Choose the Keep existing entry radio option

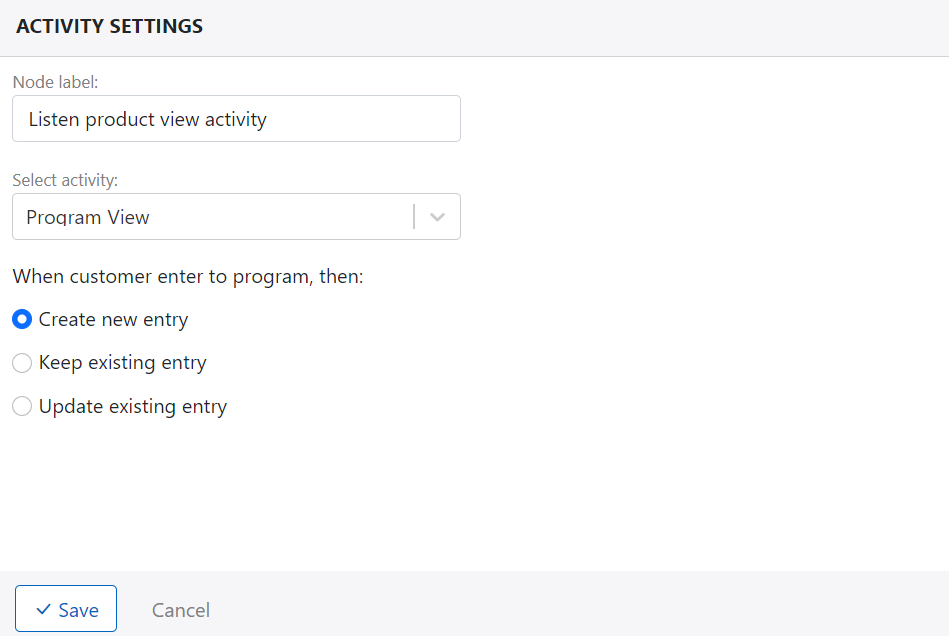click(x=22, y=363)
